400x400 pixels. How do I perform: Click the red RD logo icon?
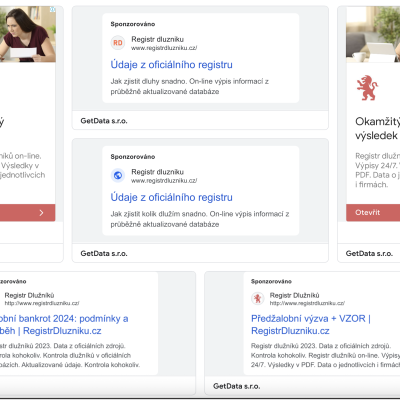118,43
